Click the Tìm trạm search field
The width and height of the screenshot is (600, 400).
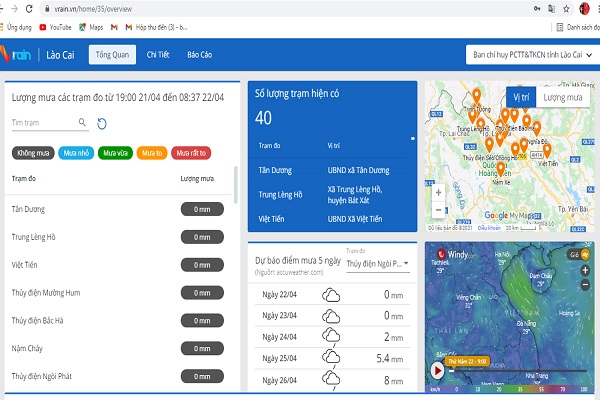[45, 123]
